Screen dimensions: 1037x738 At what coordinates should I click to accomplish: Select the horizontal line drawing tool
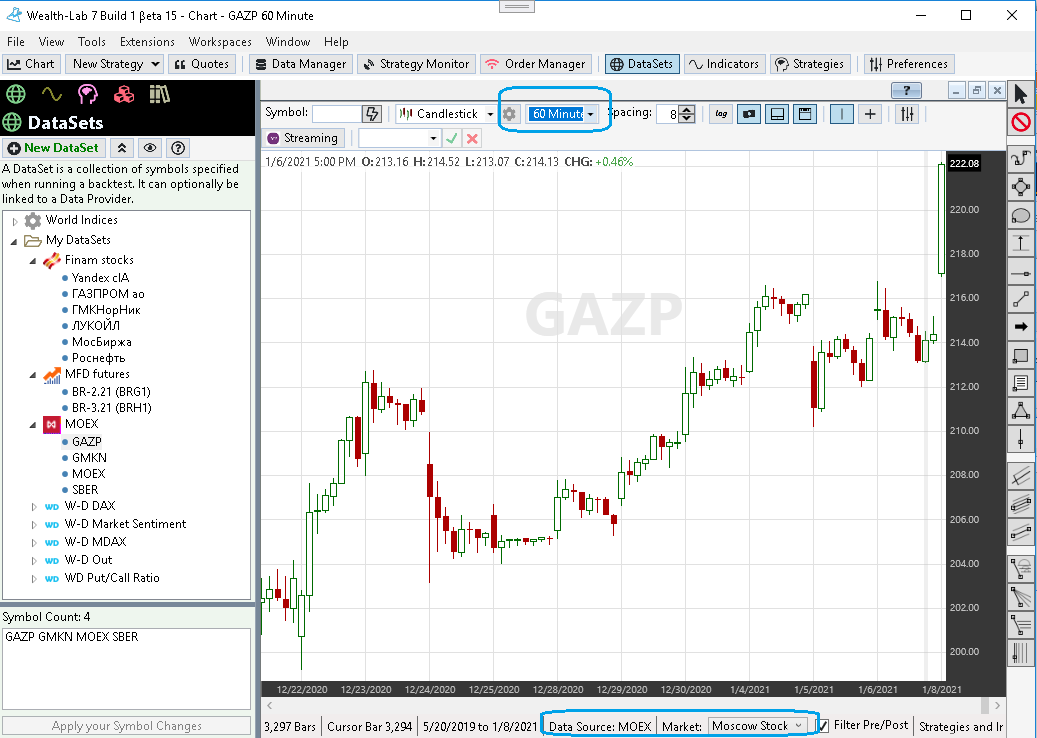tap(1020, 272)
